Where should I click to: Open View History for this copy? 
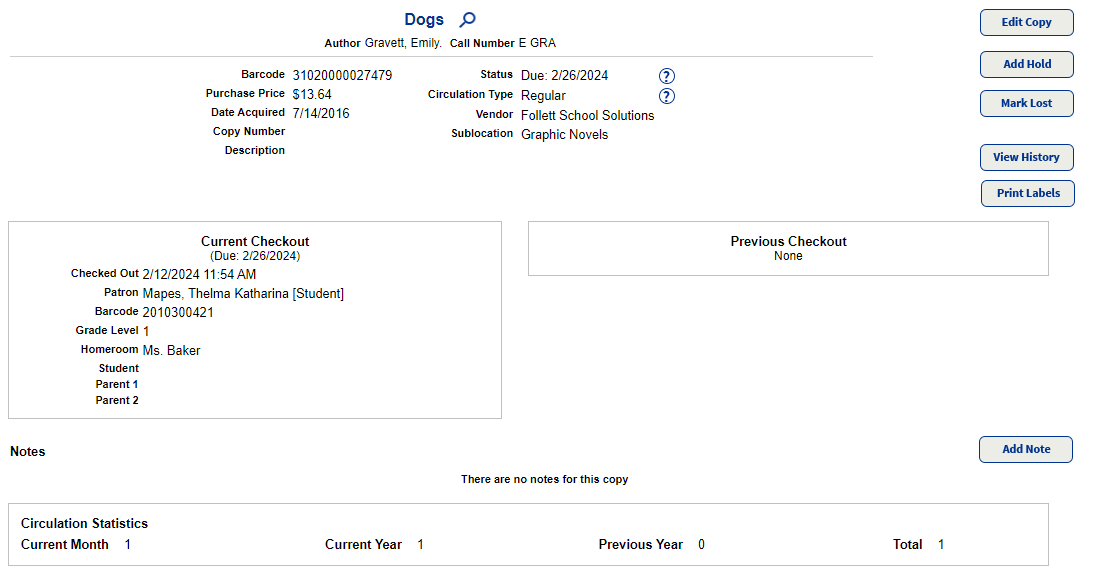click(1026, 157)
